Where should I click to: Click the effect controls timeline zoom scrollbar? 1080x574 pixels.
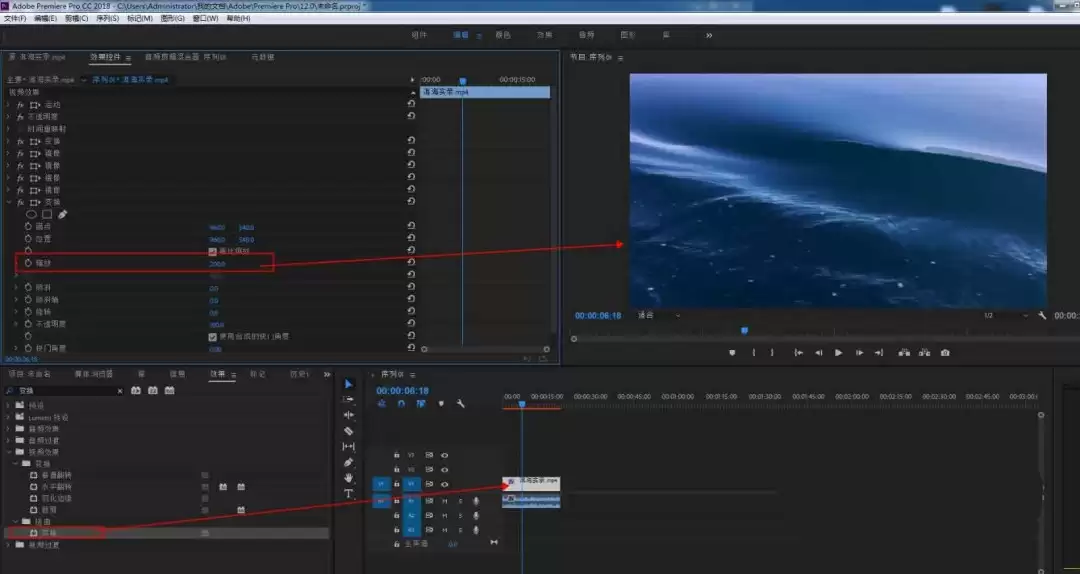486,349
